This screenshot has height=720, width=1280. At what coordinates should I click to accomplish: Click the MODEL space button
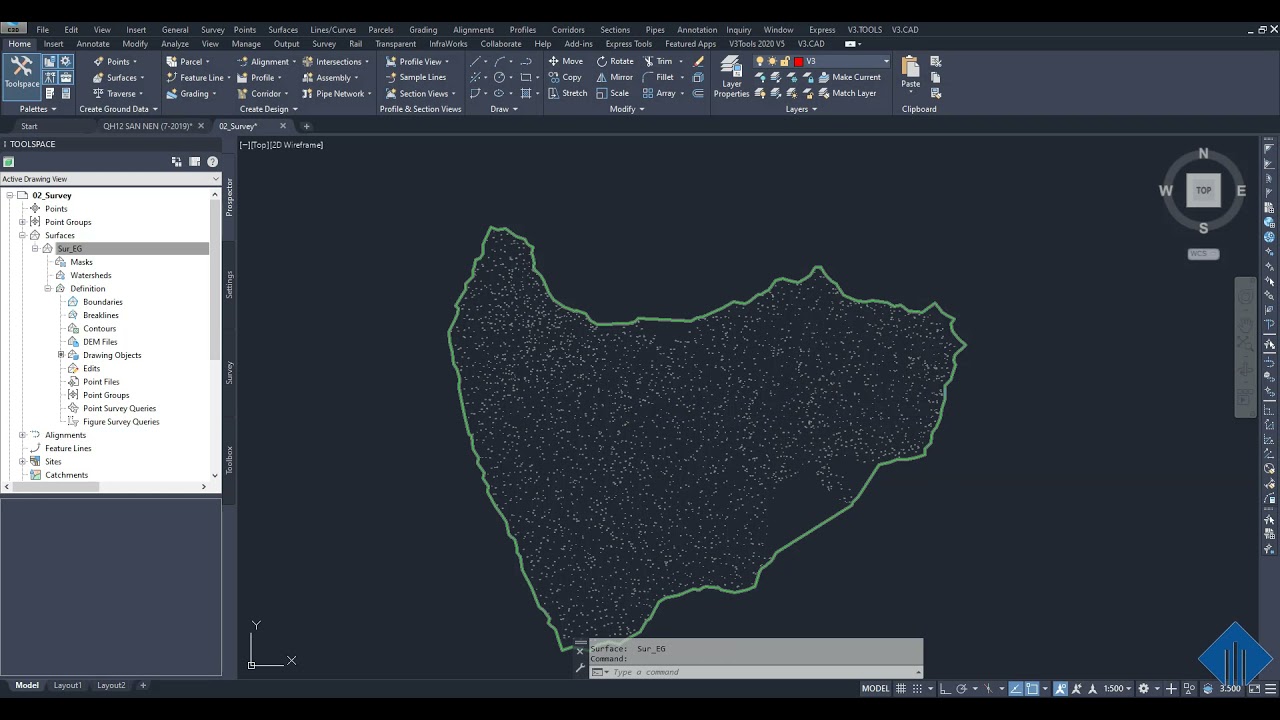coord(875,688)
